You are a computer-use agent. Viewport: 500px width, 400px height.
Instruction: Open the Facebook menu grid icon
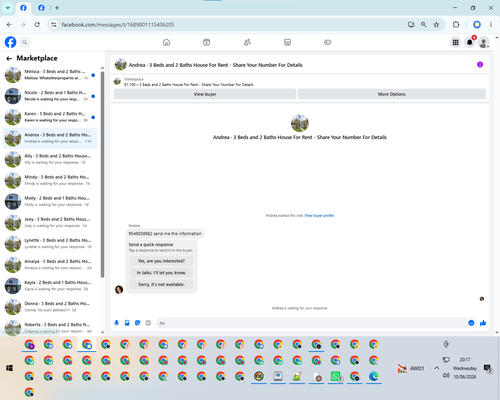pos(455,42)
